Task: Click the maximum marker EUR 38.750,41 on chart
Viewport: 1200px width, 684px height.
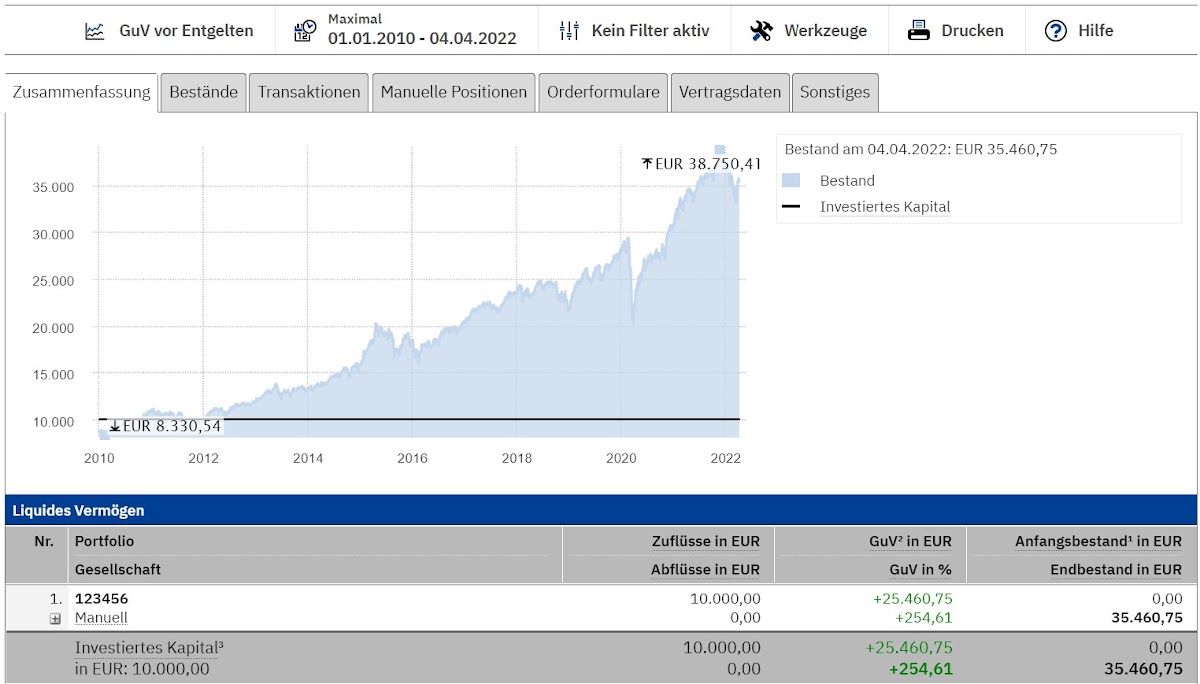Action: click(702, 163)
